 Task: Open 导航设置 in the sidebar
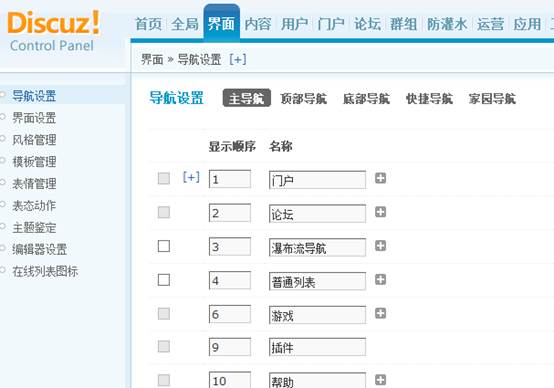(x=34, y=96)
